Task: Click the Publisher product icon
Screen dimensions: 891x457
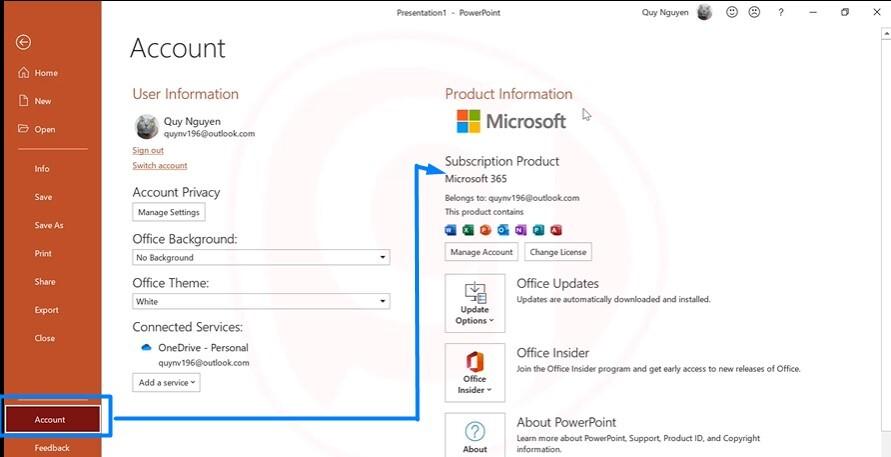Action: point(538,230)
